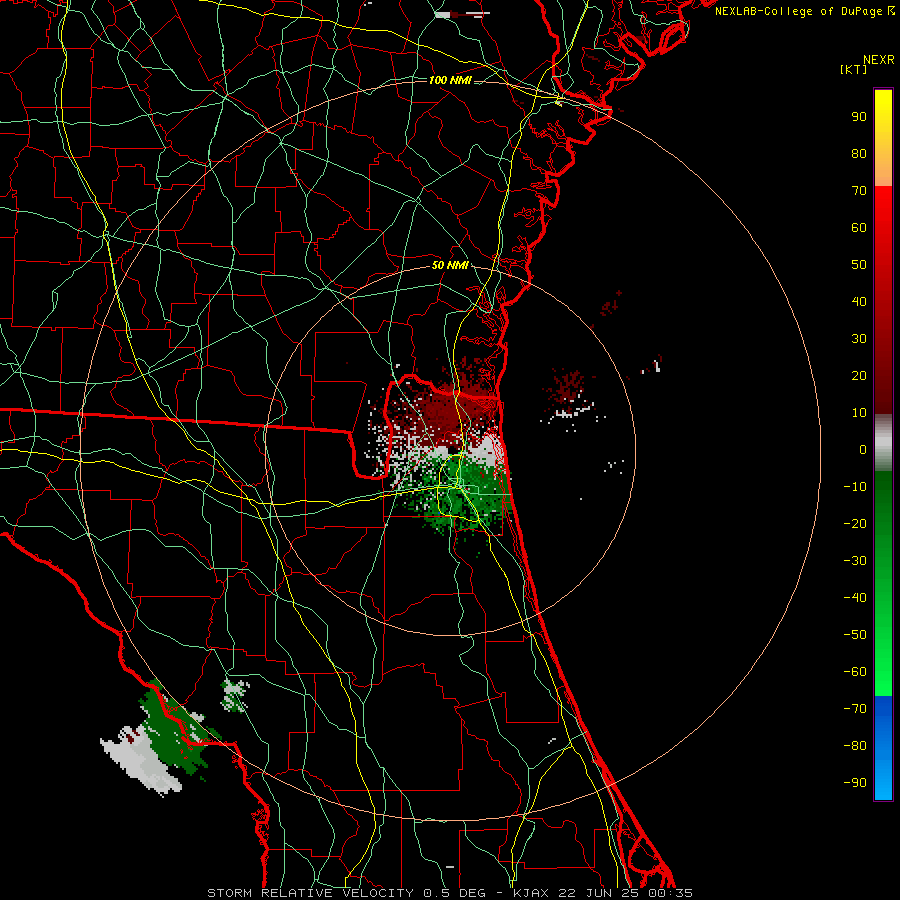Click the "50 NMI" range ring label
Viewport: 900px width, 900px height.
click(x=450, y=265)
